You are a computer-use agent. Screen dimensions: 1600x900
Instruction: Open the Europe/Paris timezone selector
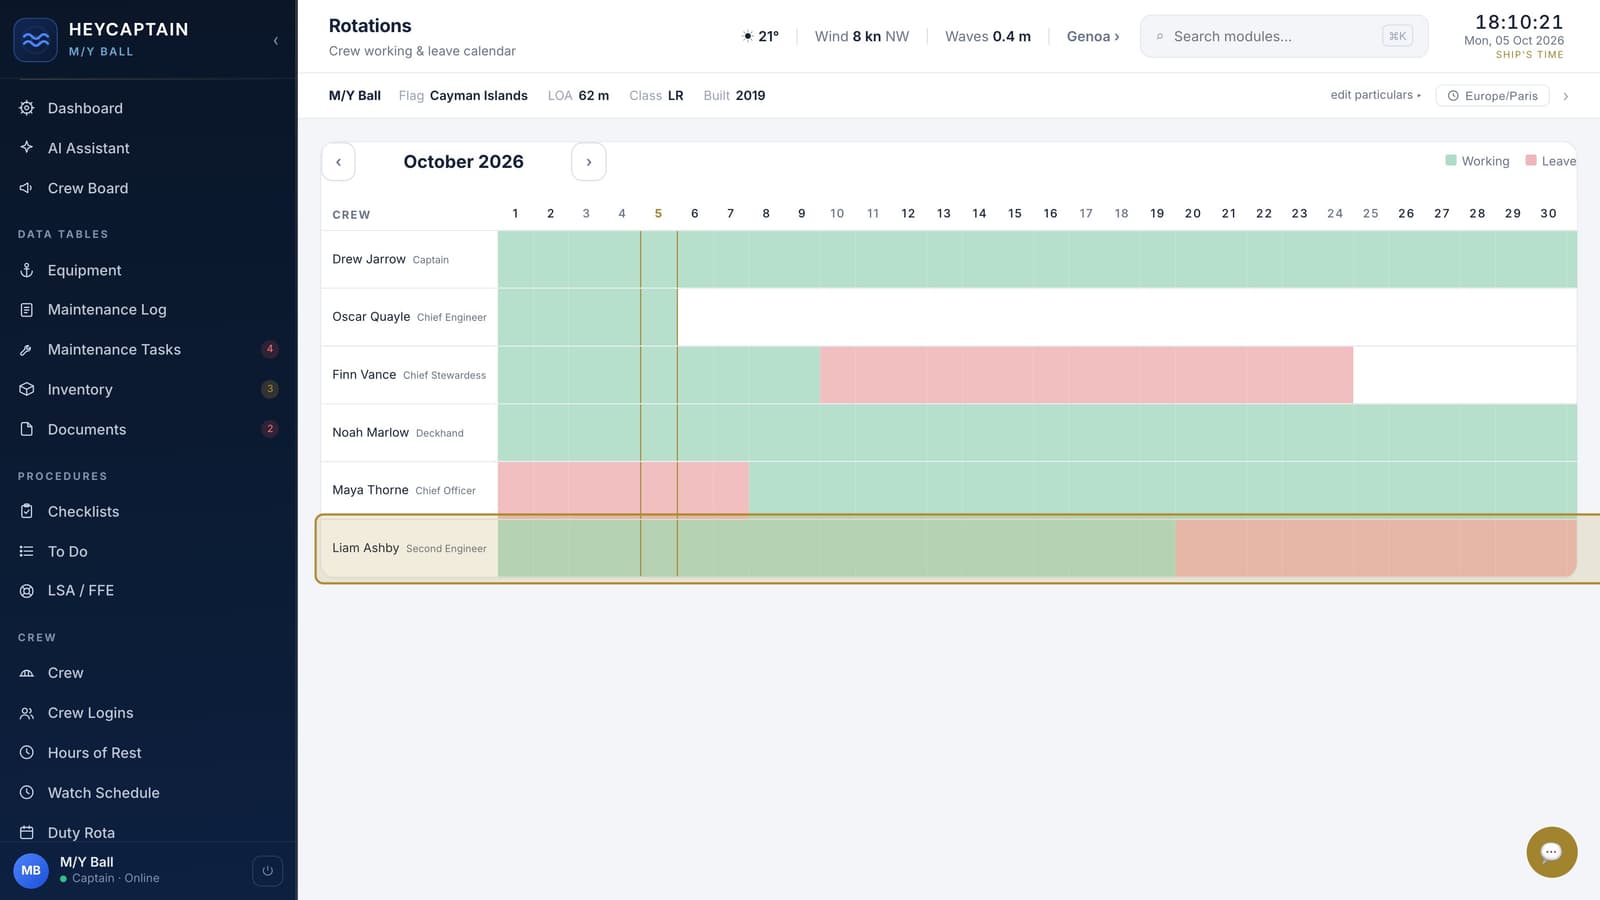tap(1493, 96)
